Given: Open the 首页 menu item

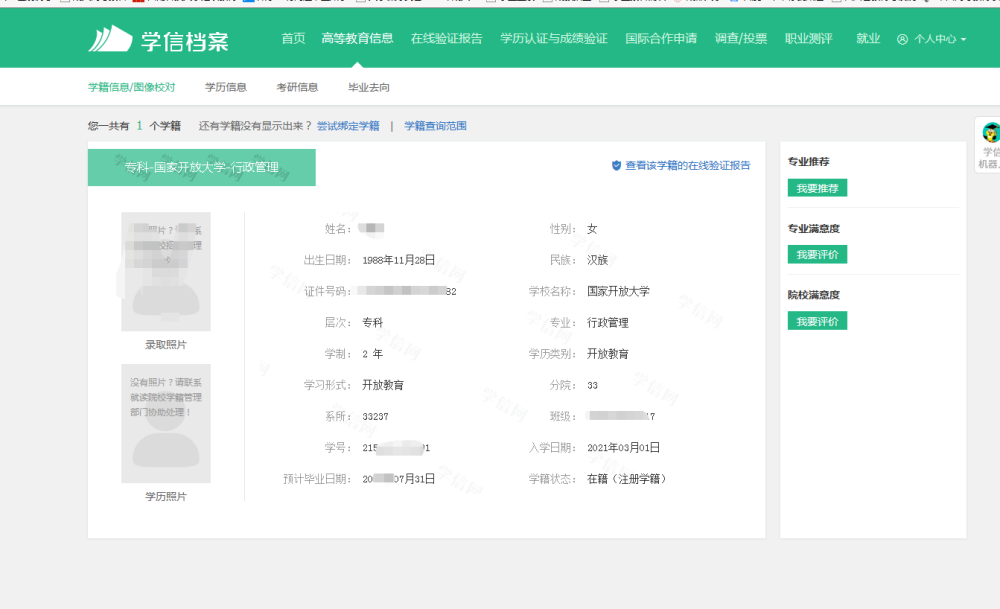Looking at the screenshot, I should pyautogui.click(x=293, y=39).
